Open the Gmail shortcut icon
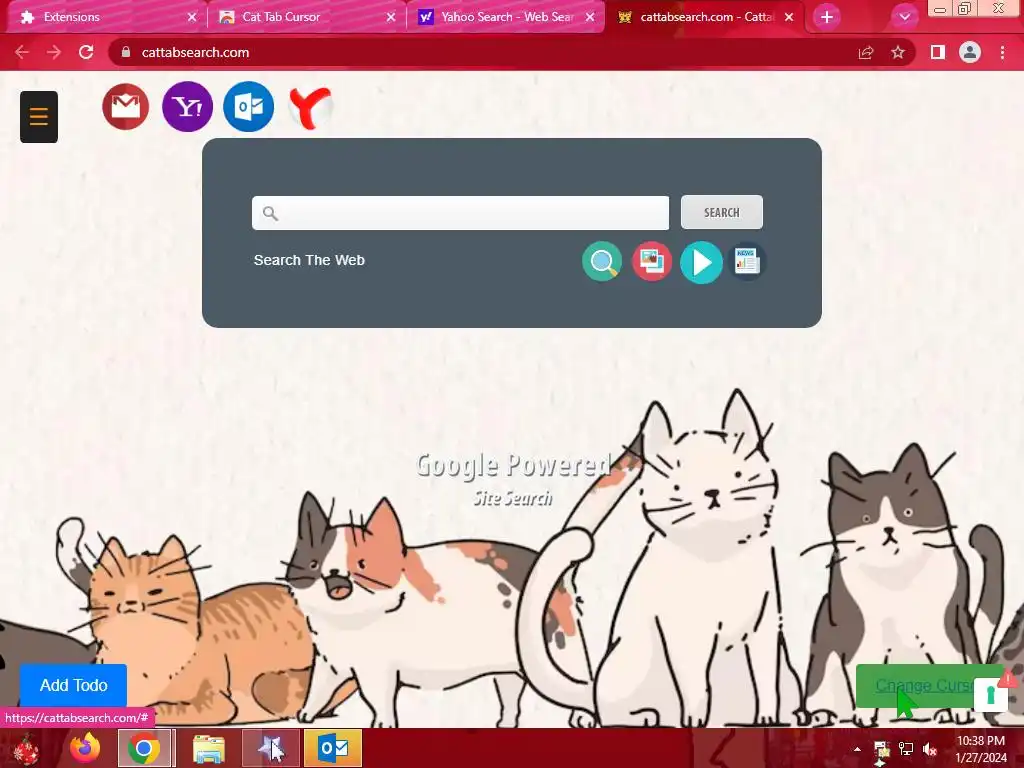The height and width of the screenshot is (768, 1024). [125, 106]
